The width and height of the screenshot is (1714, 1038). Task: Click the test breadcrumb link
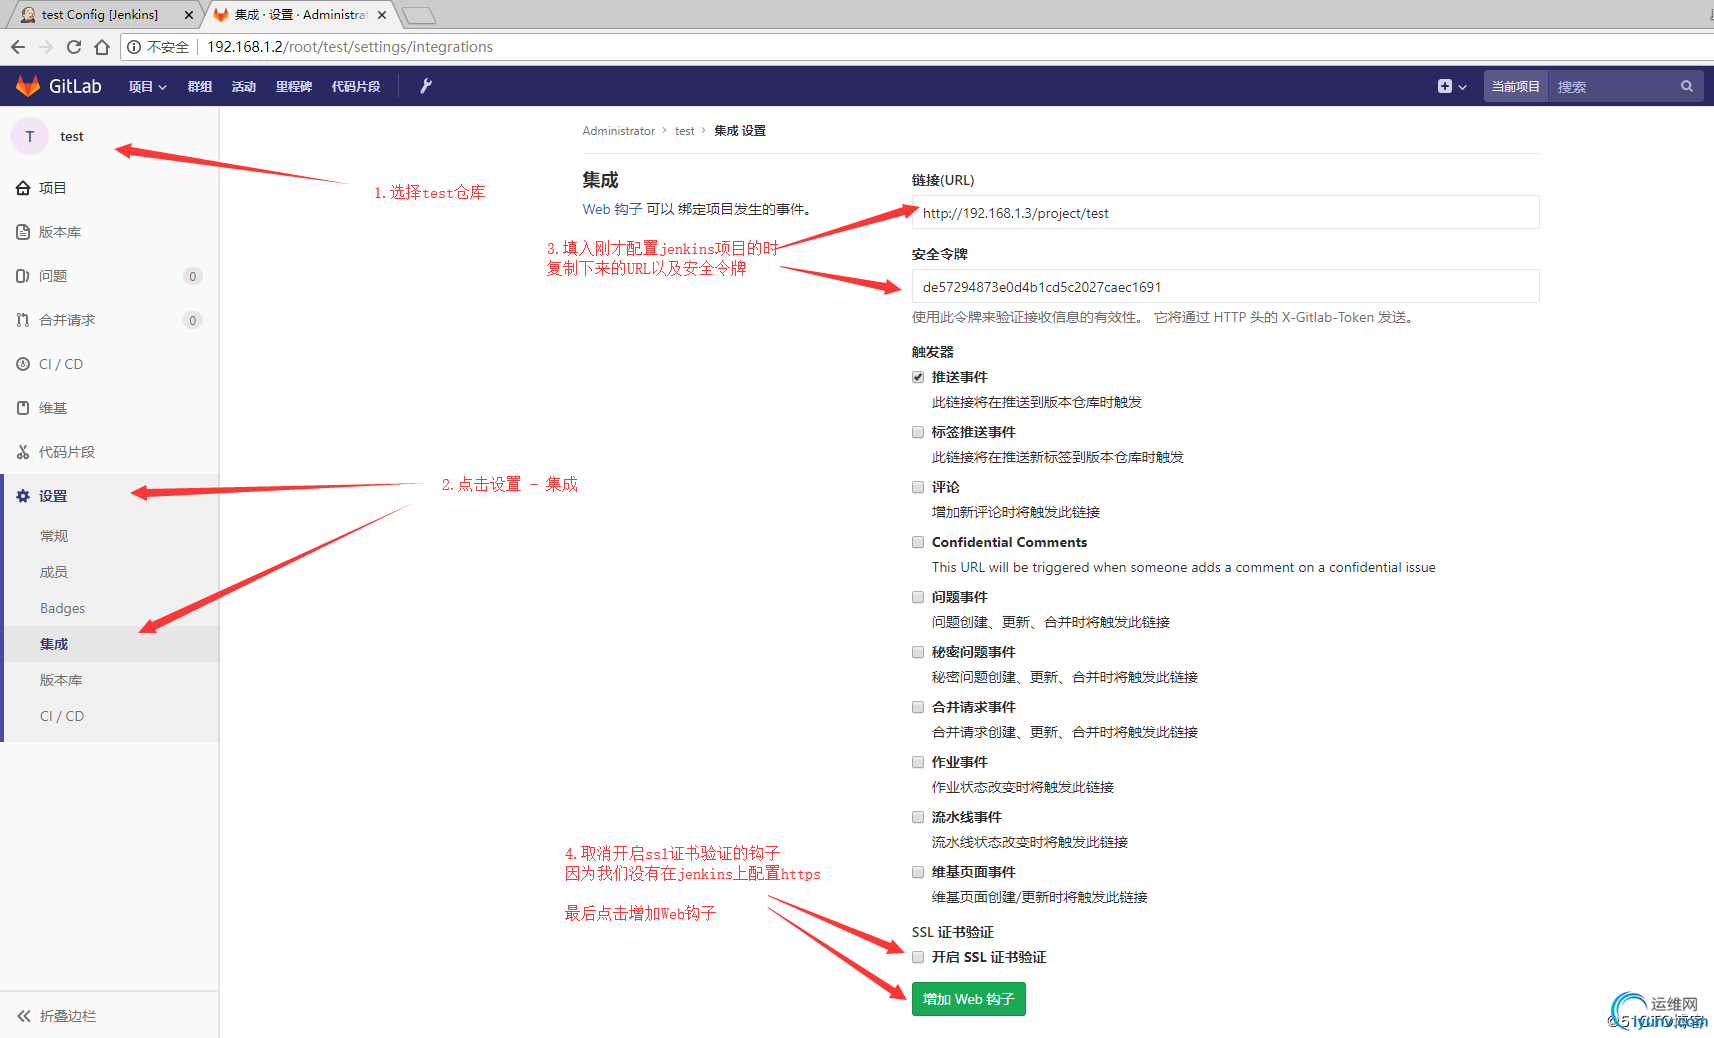[684, 131]
